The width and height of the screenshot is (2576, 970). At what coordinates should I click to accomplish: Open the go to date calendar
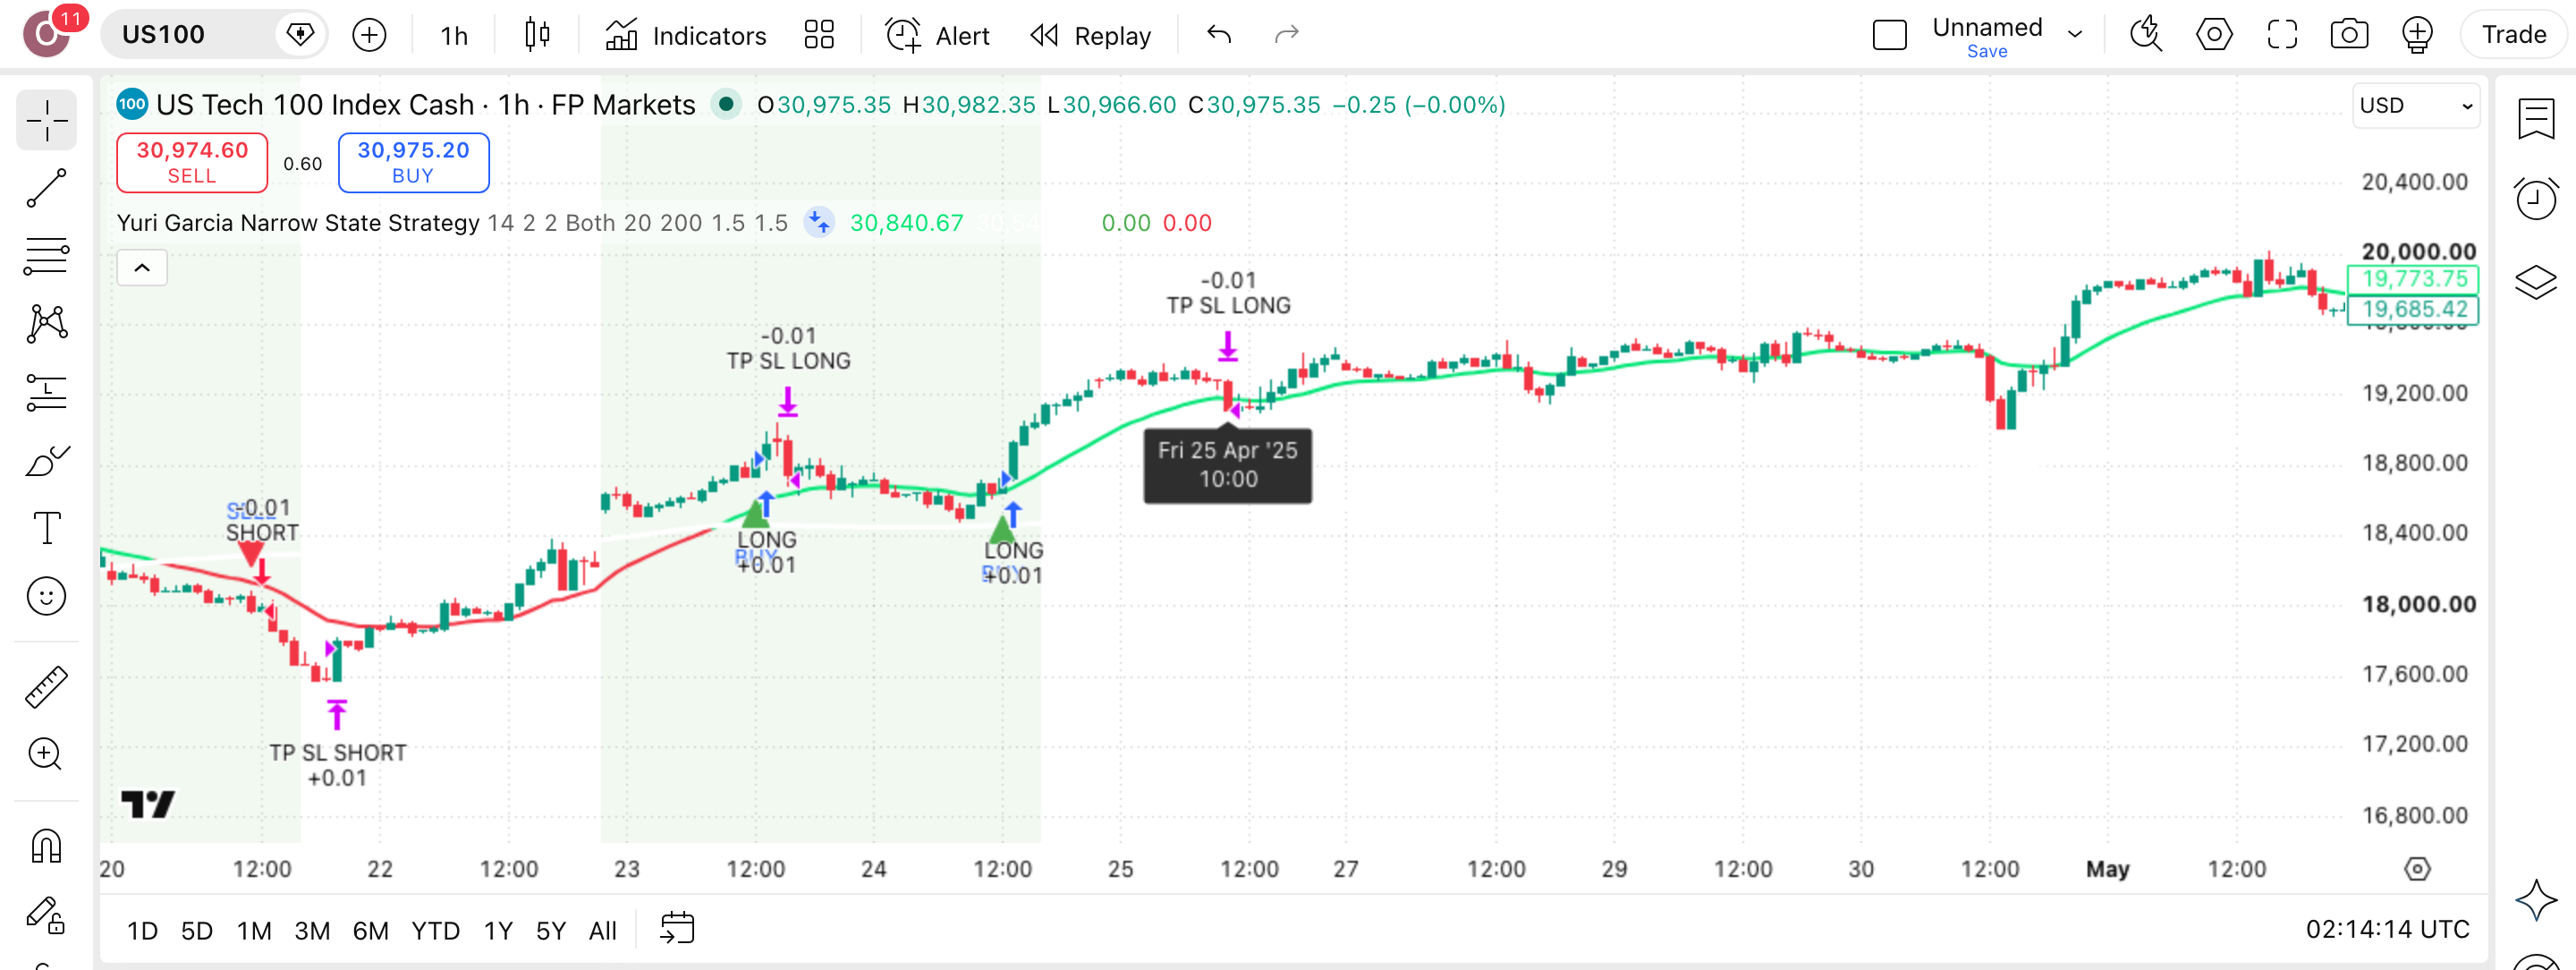[x=677, y=929]
